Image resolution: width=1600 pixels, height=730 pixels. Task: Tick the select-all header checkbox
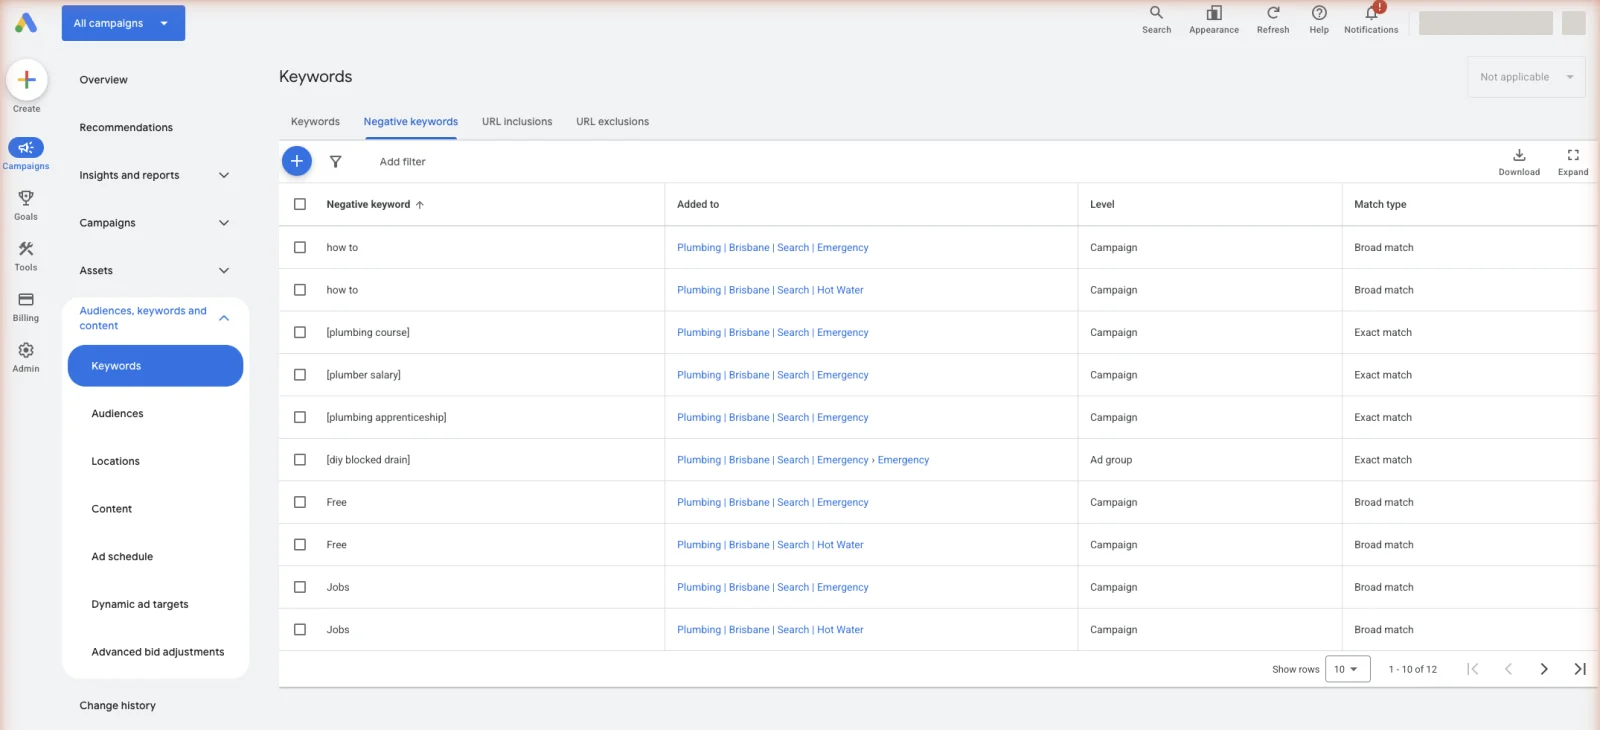(x=300, y=204)
